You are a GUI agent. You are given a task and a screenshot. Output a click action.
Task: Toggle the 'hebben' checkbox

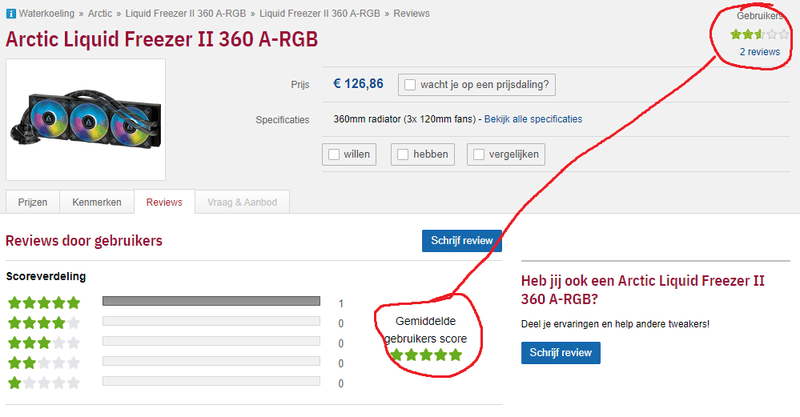pos(403,154)
